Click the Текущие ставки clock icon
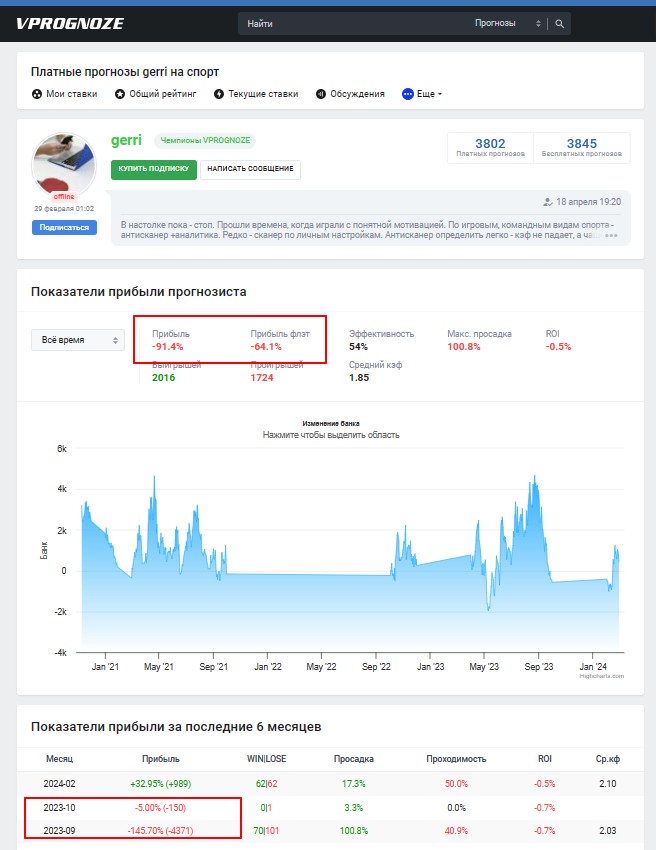656x850 pixels. click(219, 94)
